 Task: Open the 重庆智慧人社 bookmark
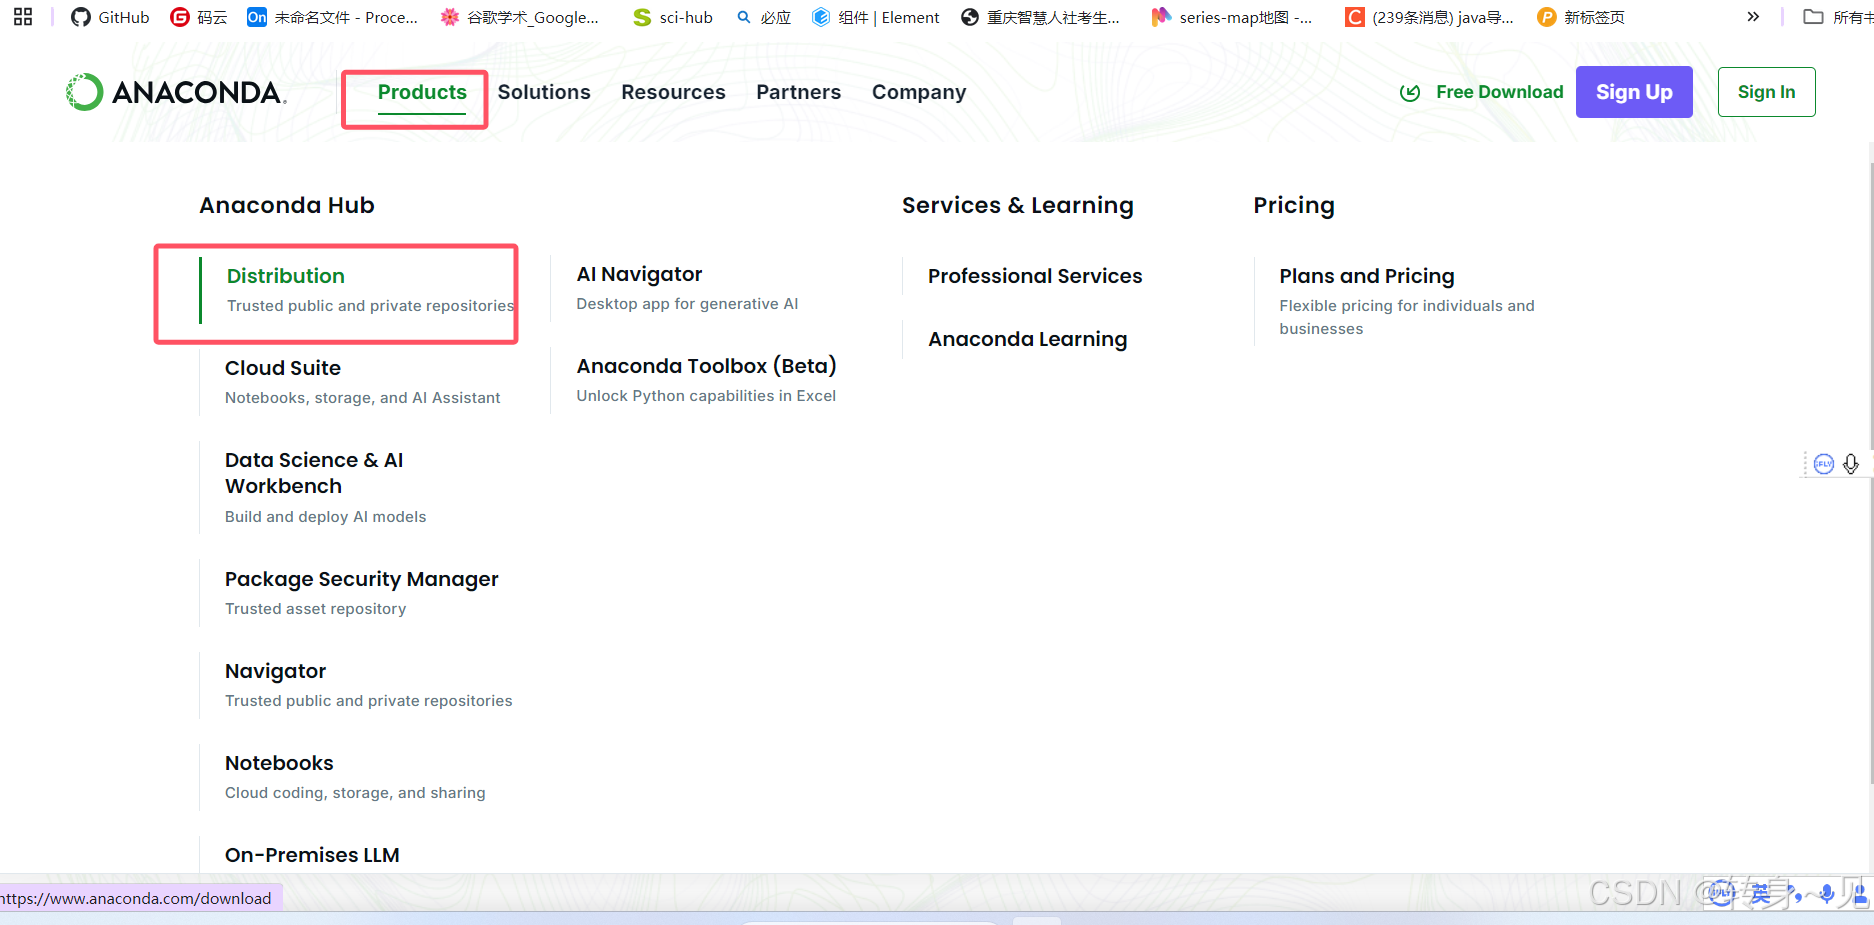coord(1040,17)
